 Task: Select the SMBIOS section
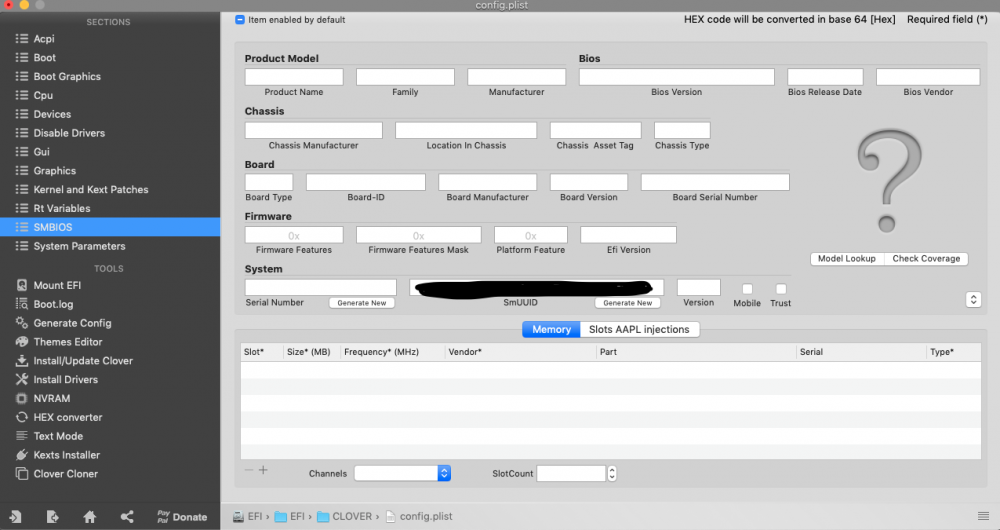pyautogui.click(x=110, y=227)
